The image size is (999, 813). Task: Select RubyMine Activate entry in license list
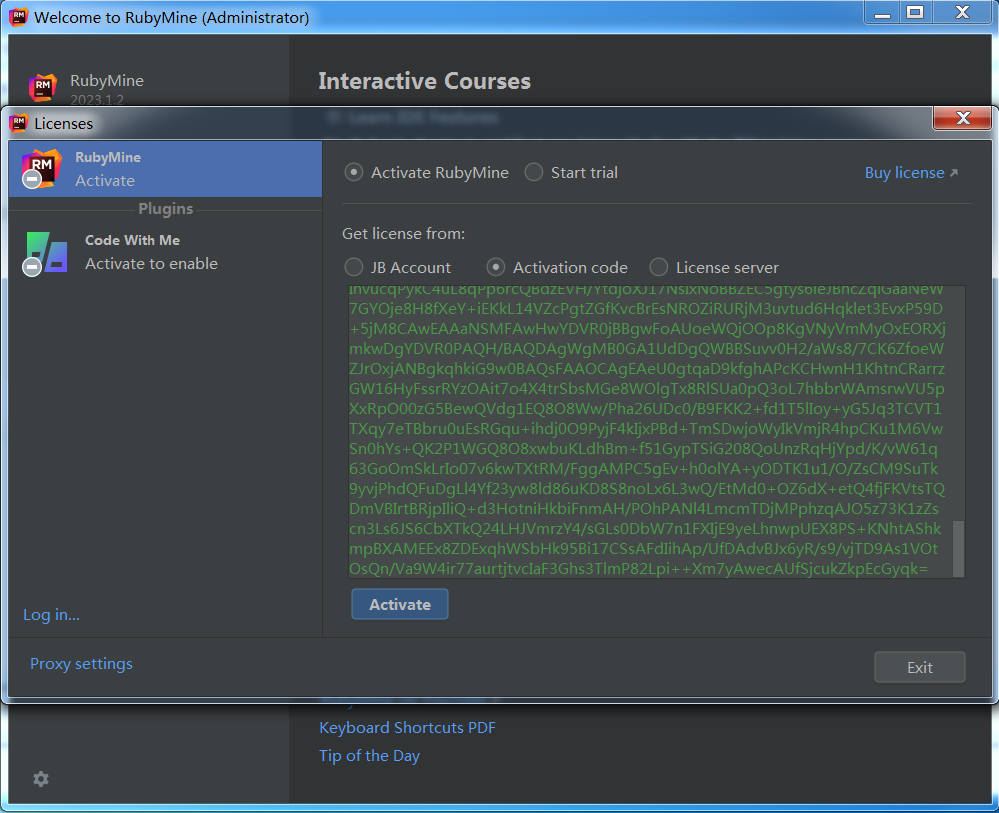tap(166, 169)
